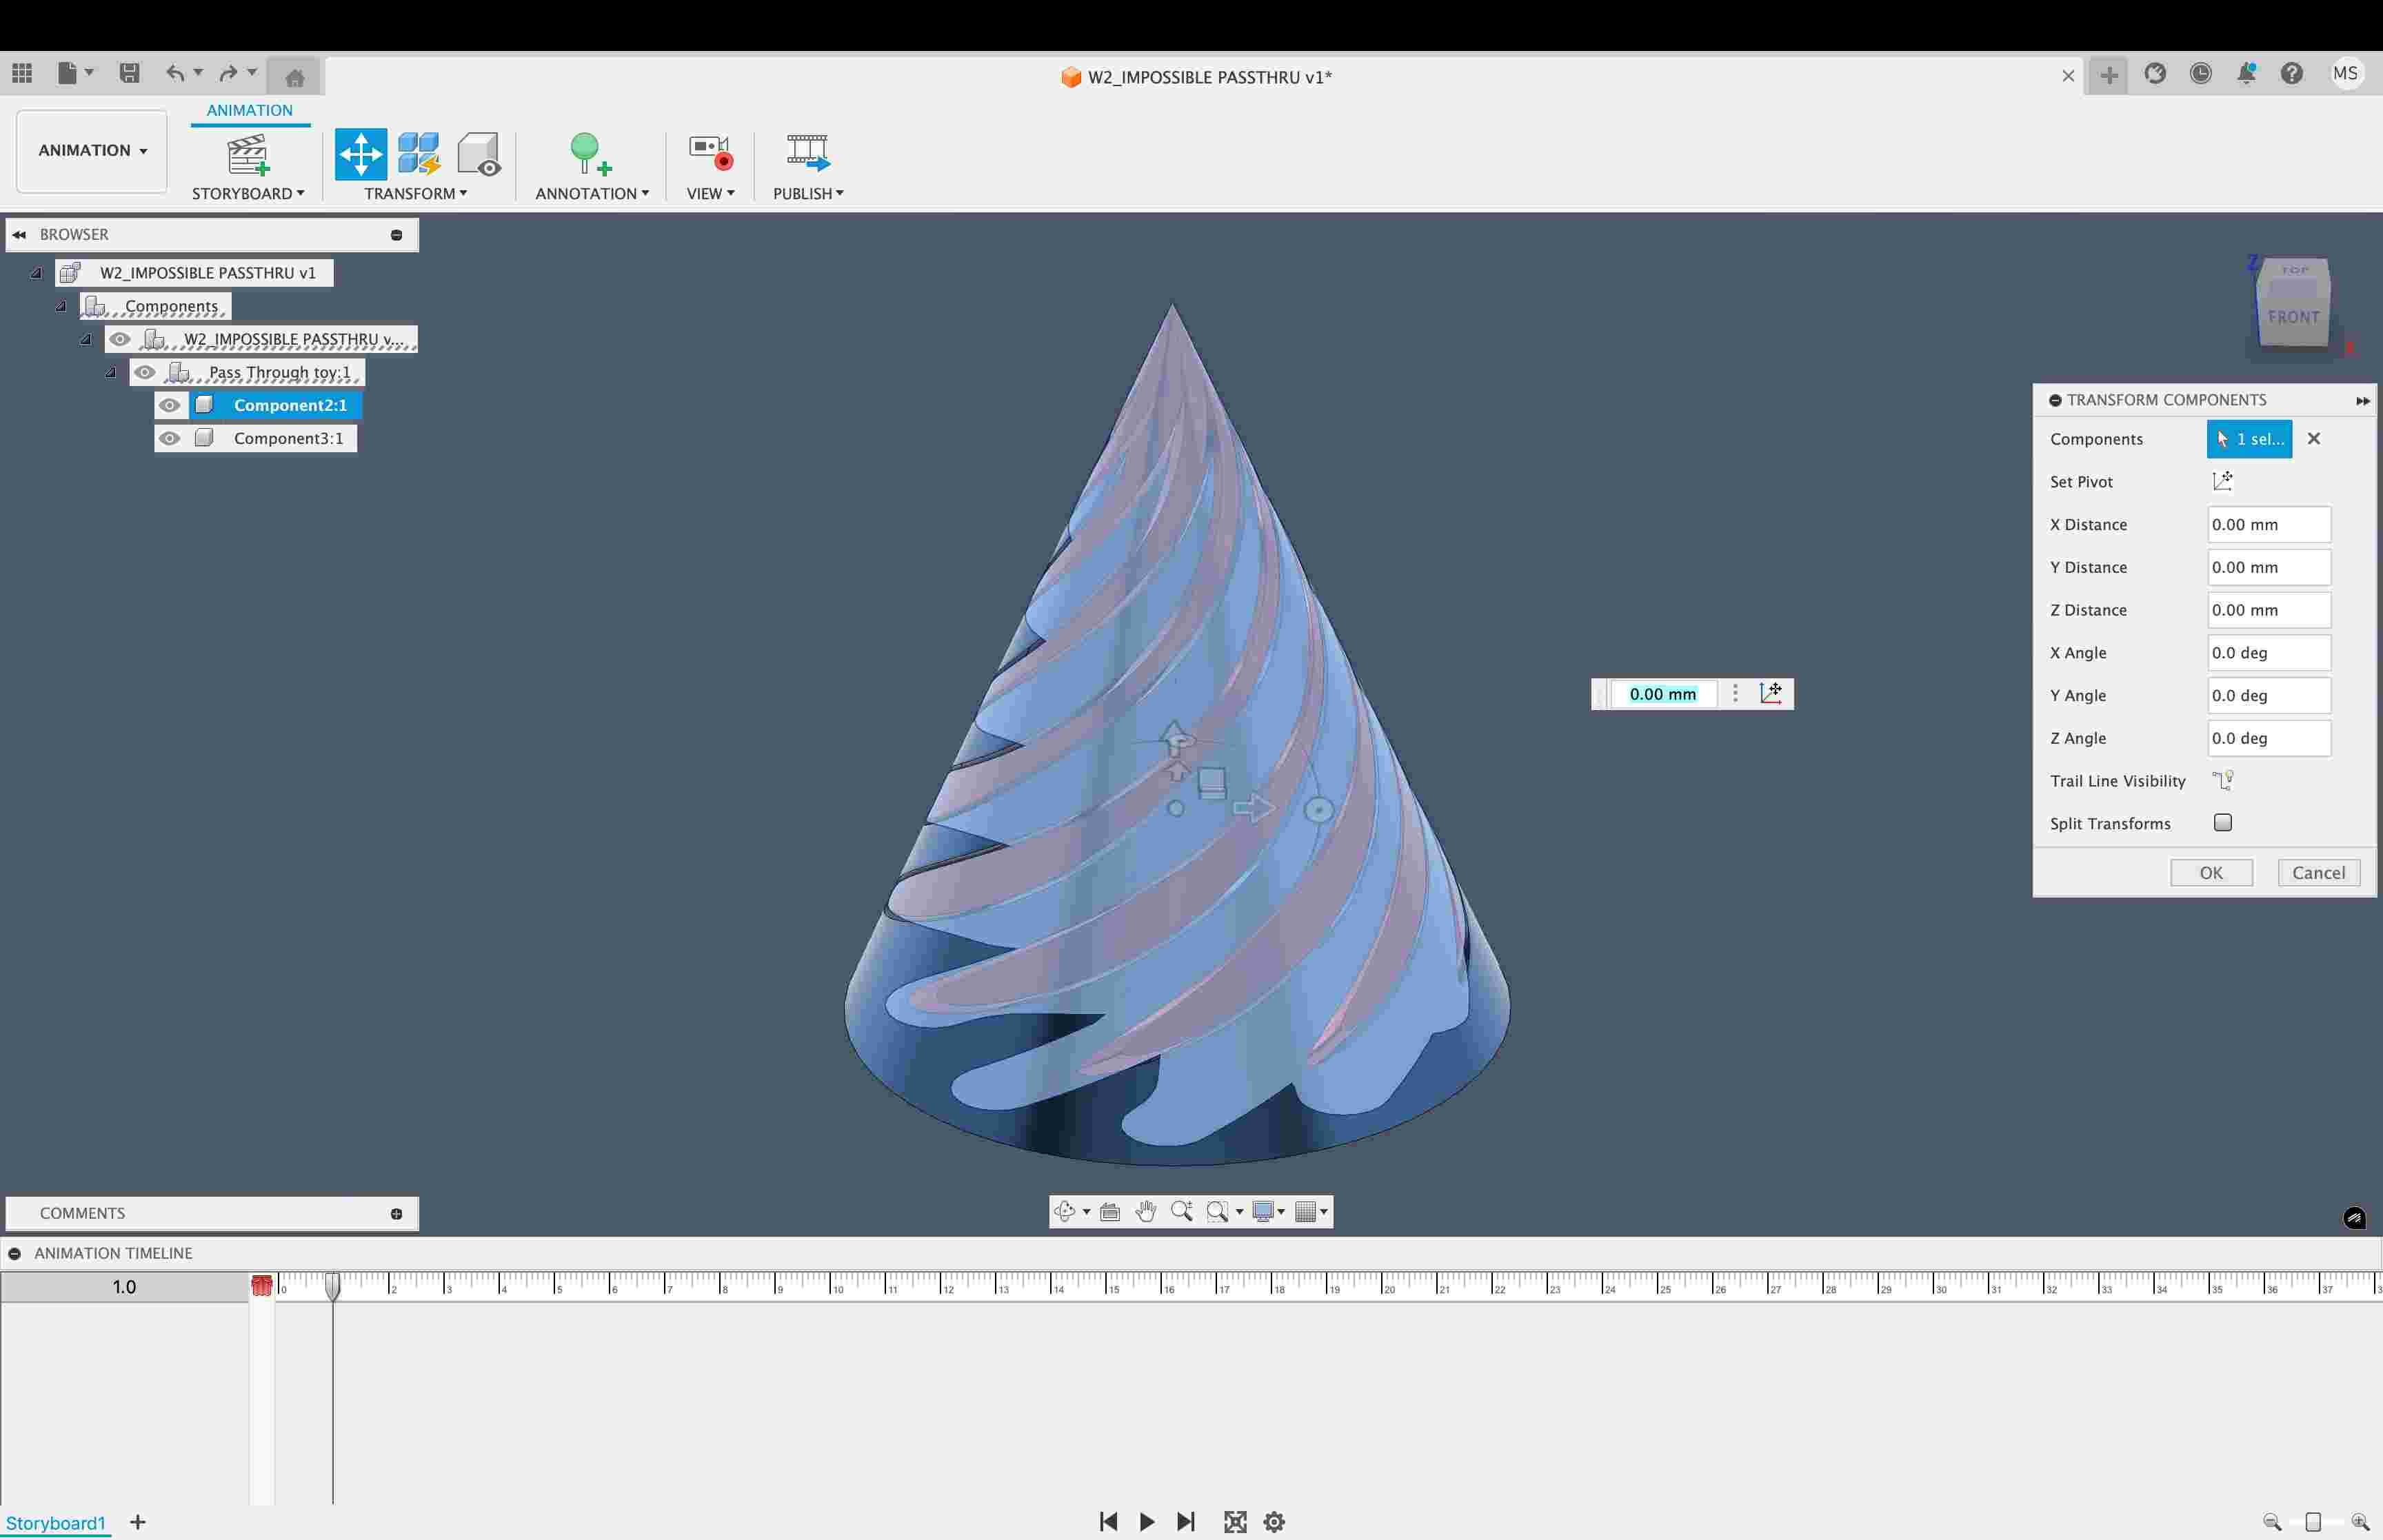Open timeline settings gear icon

click(1274, 1522)
